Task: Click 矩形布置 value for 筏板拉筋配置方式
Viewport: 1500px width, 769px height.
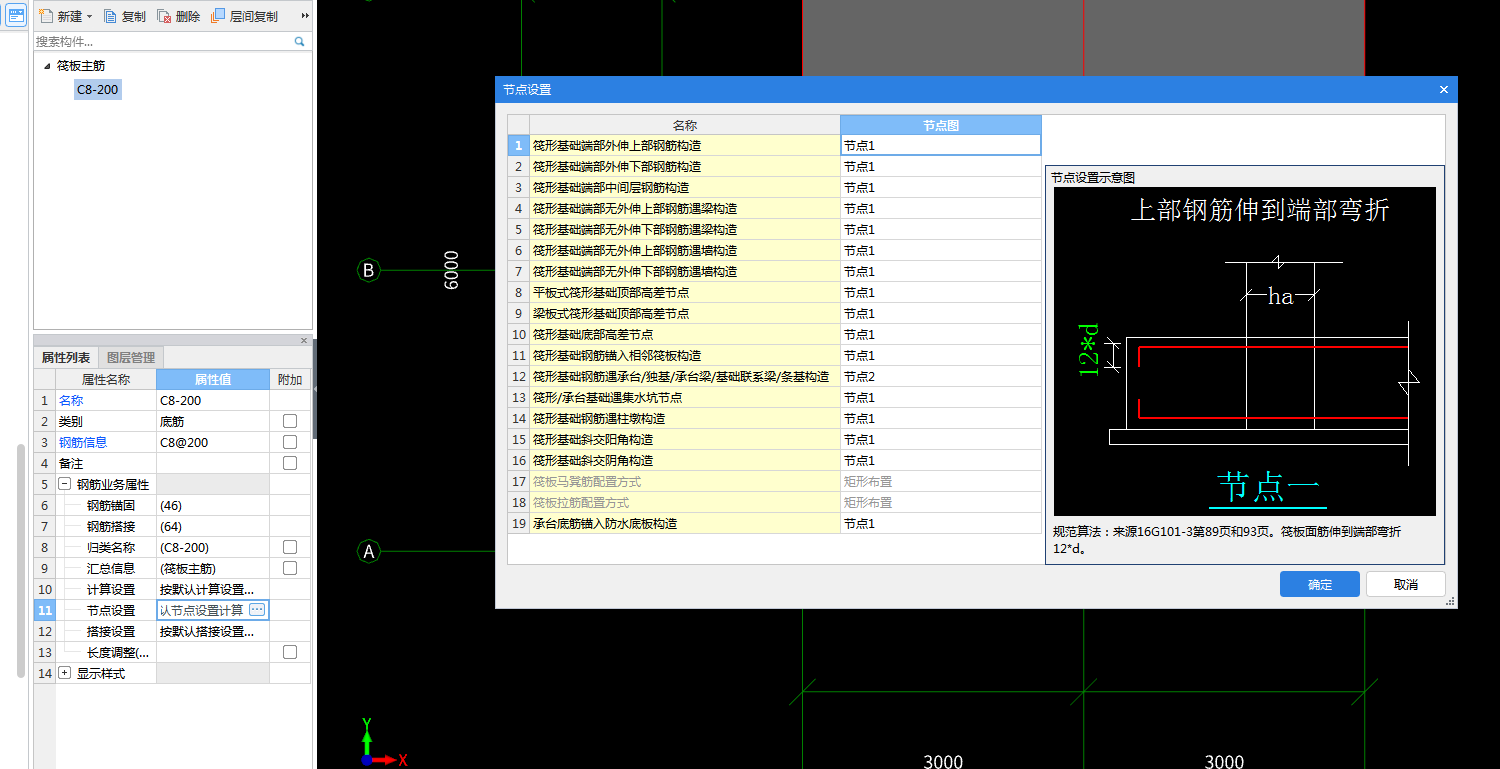Action: point(940,503)
